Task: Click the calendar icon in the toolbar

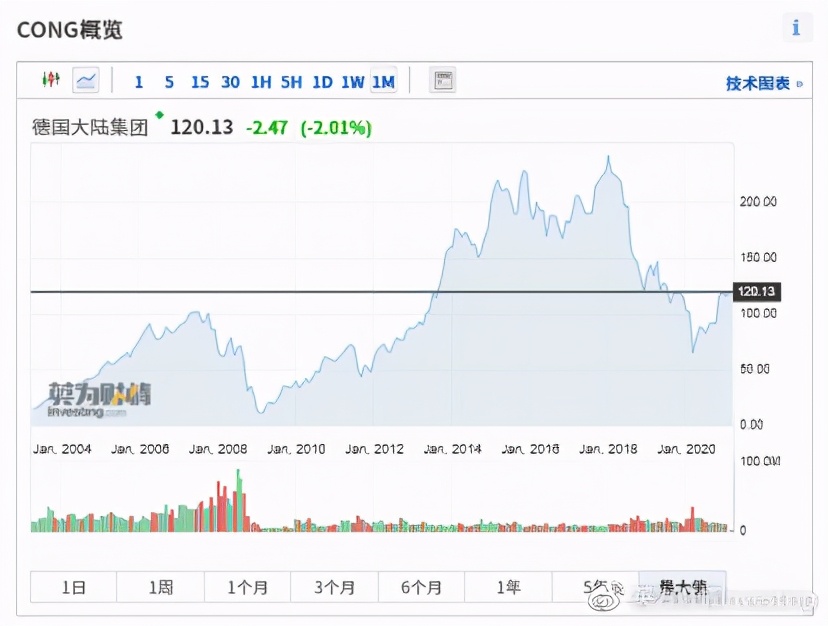Action: pyautogui.click(x=443, y=81)
